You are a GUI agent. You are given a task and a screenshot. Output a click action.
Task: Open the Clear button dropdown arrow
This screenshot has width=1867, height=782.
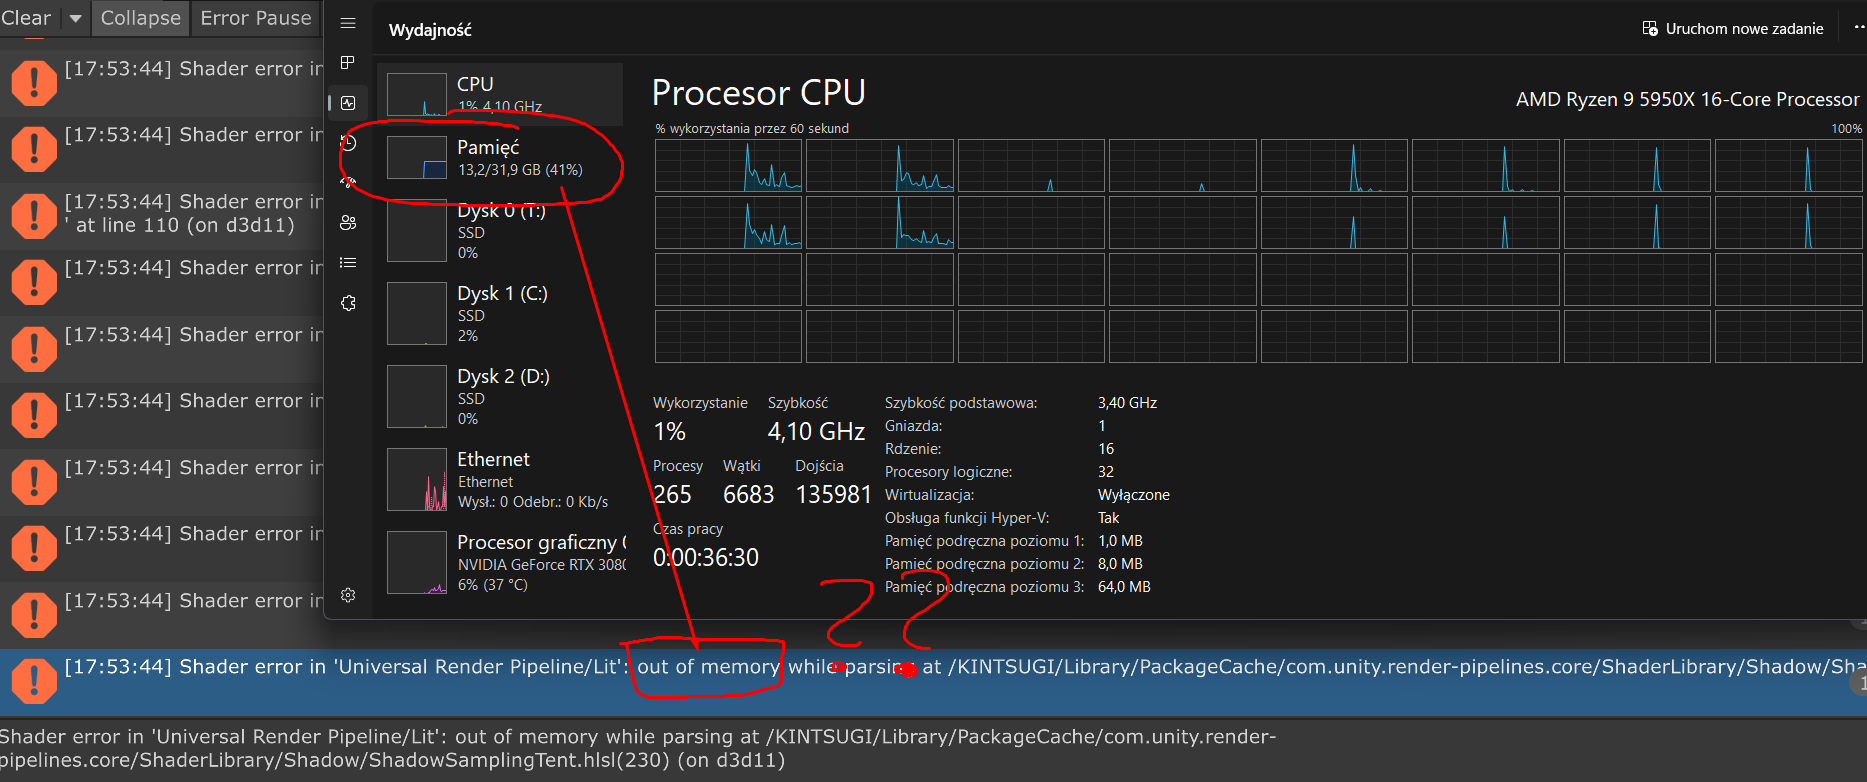pos(75,18)
